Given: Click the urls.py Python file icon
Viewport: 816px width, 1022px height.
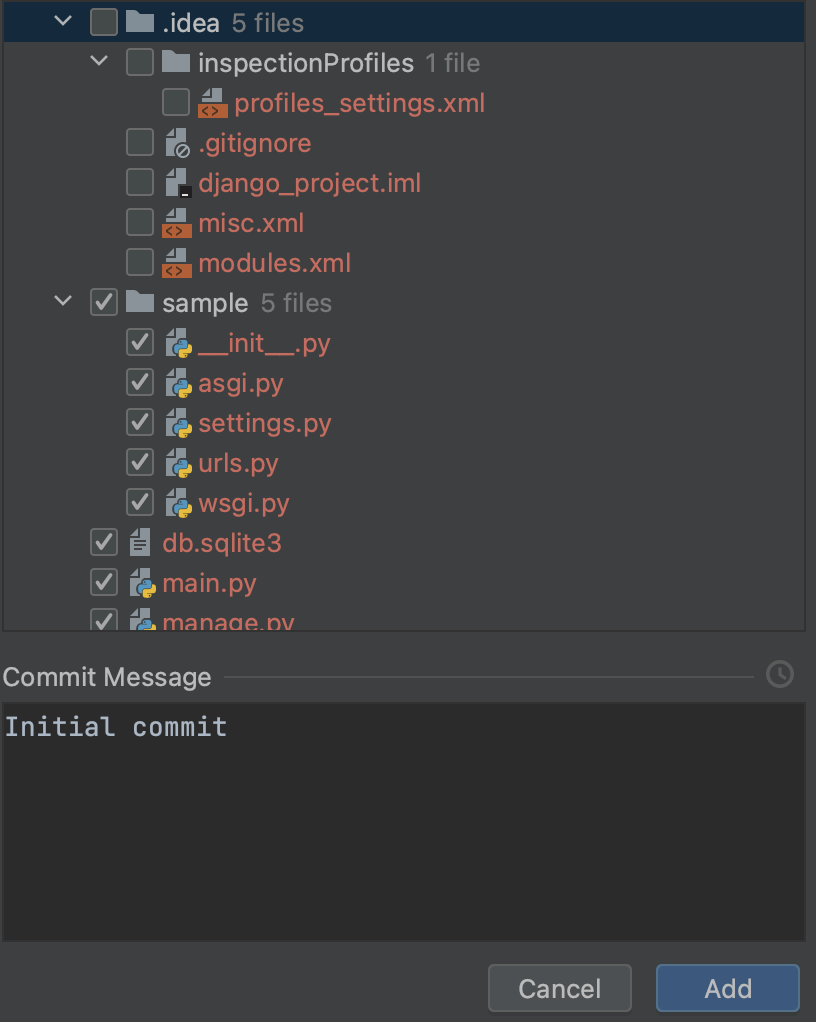Looking at the screenshot, I should (178, 463).
